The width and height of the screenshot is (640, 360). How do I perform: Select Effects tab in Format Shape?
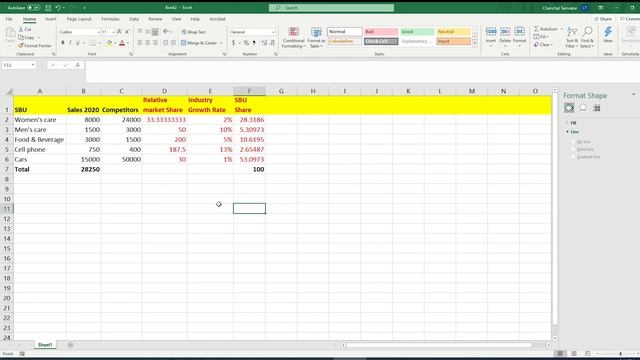coord(583,108)
